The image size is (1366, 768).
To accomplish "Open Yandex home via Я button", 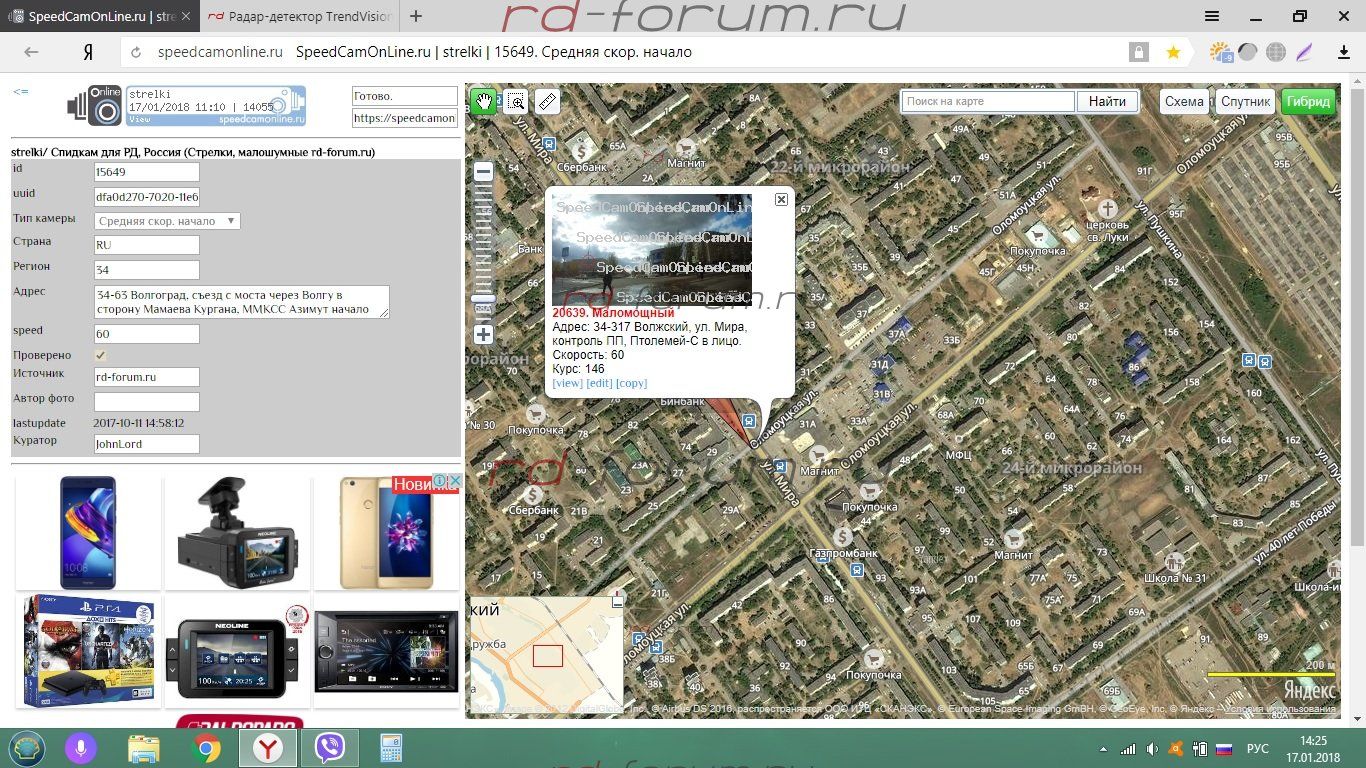I will [88, 52].
